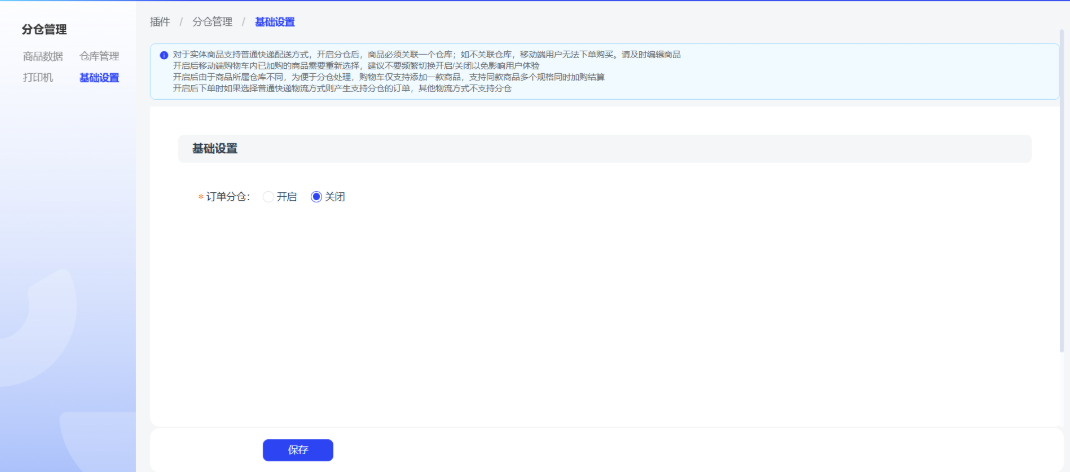Click the blue info icon in notice banner
The height and width of the screenshot is (472, 1070).
[164, 55]
